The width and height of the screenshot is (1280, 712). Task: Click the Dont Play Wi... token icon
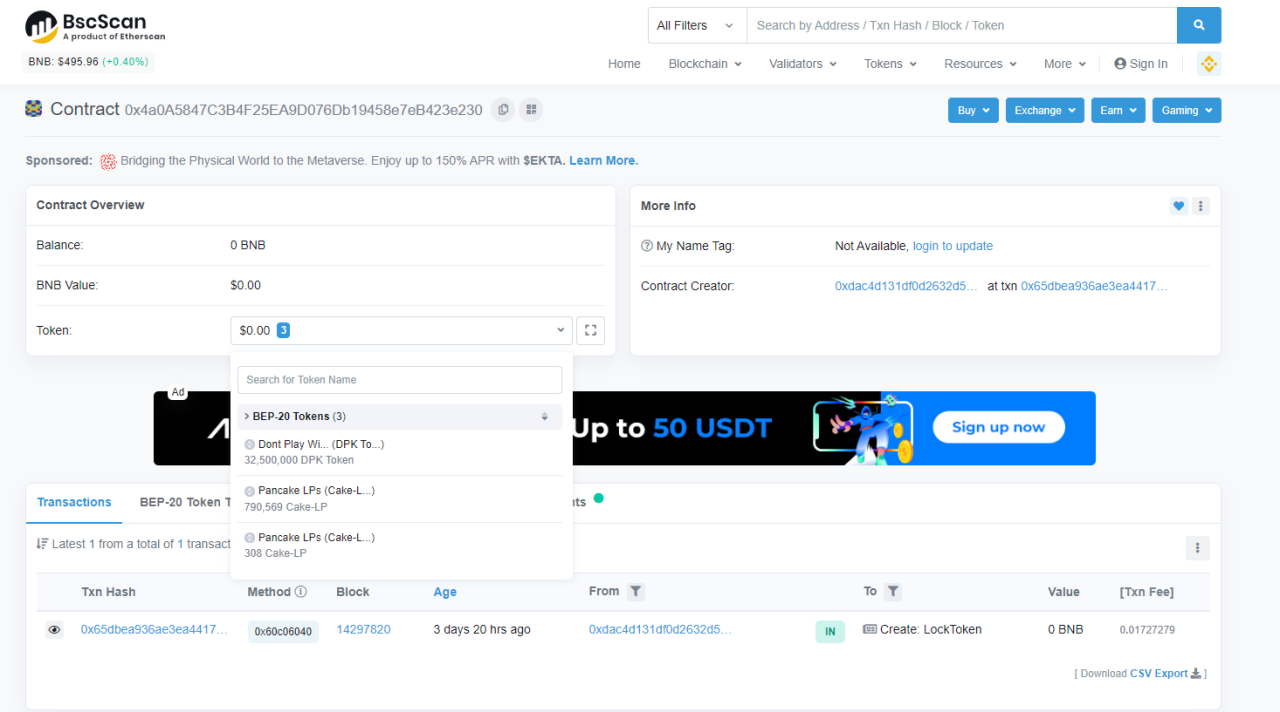pos(250,444)
